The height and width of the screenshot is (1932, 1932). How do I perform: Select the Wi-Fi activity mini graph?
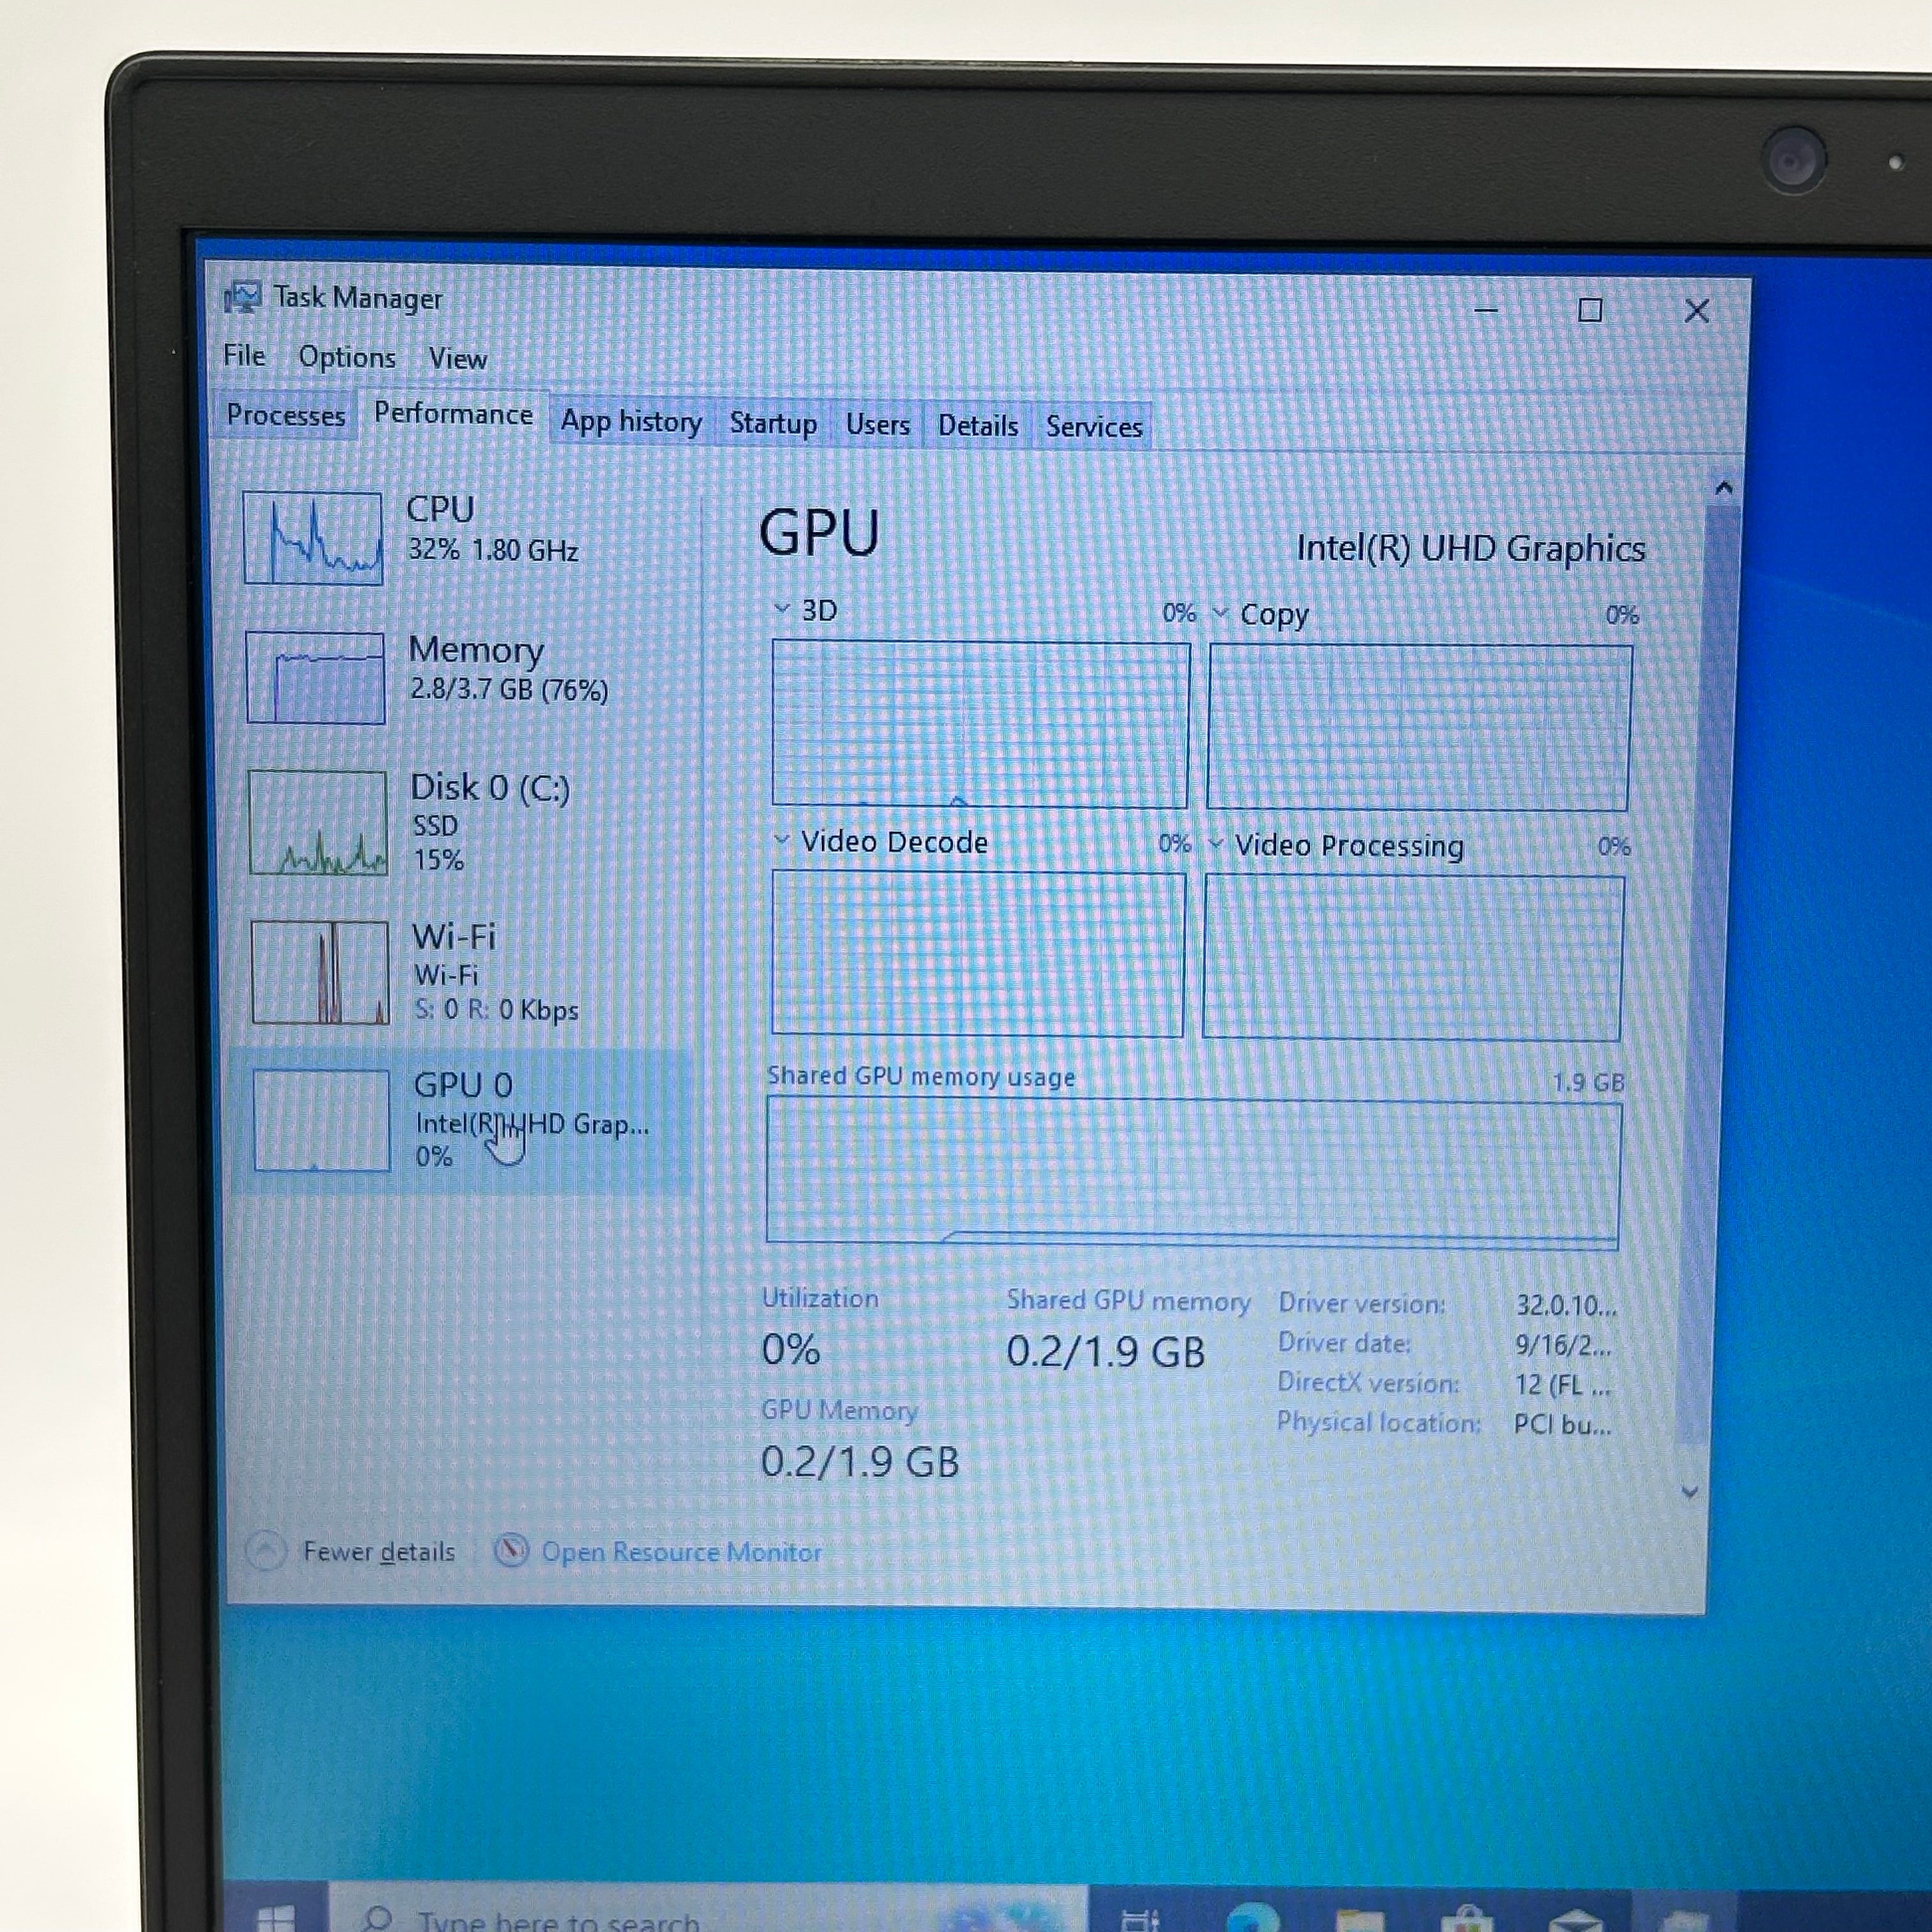[319, 972]
